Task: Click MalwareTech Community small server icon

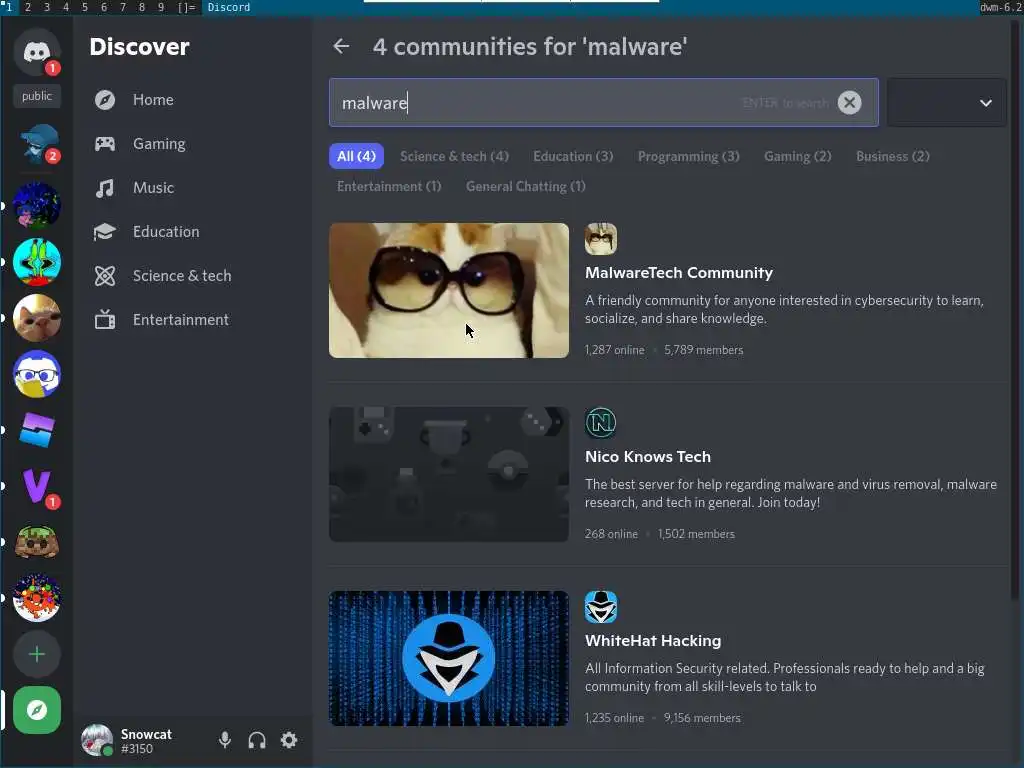Action: tap(601, 239)
